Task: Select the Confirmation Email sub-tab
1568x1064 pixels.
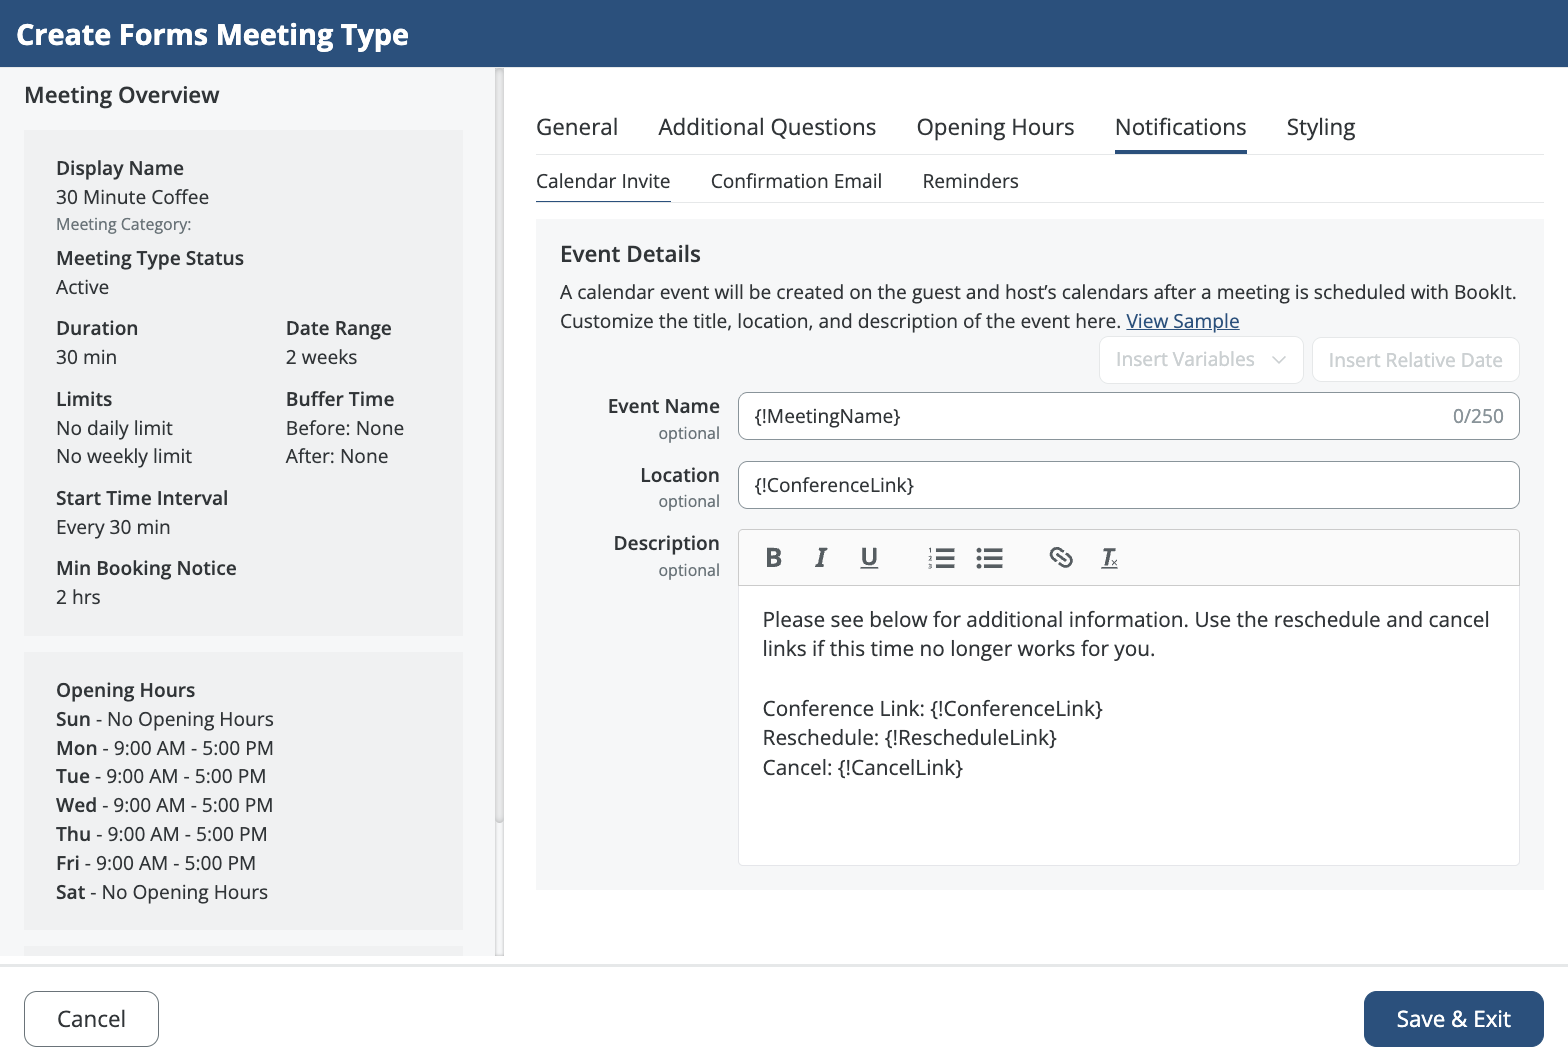Action: (796, 181)
